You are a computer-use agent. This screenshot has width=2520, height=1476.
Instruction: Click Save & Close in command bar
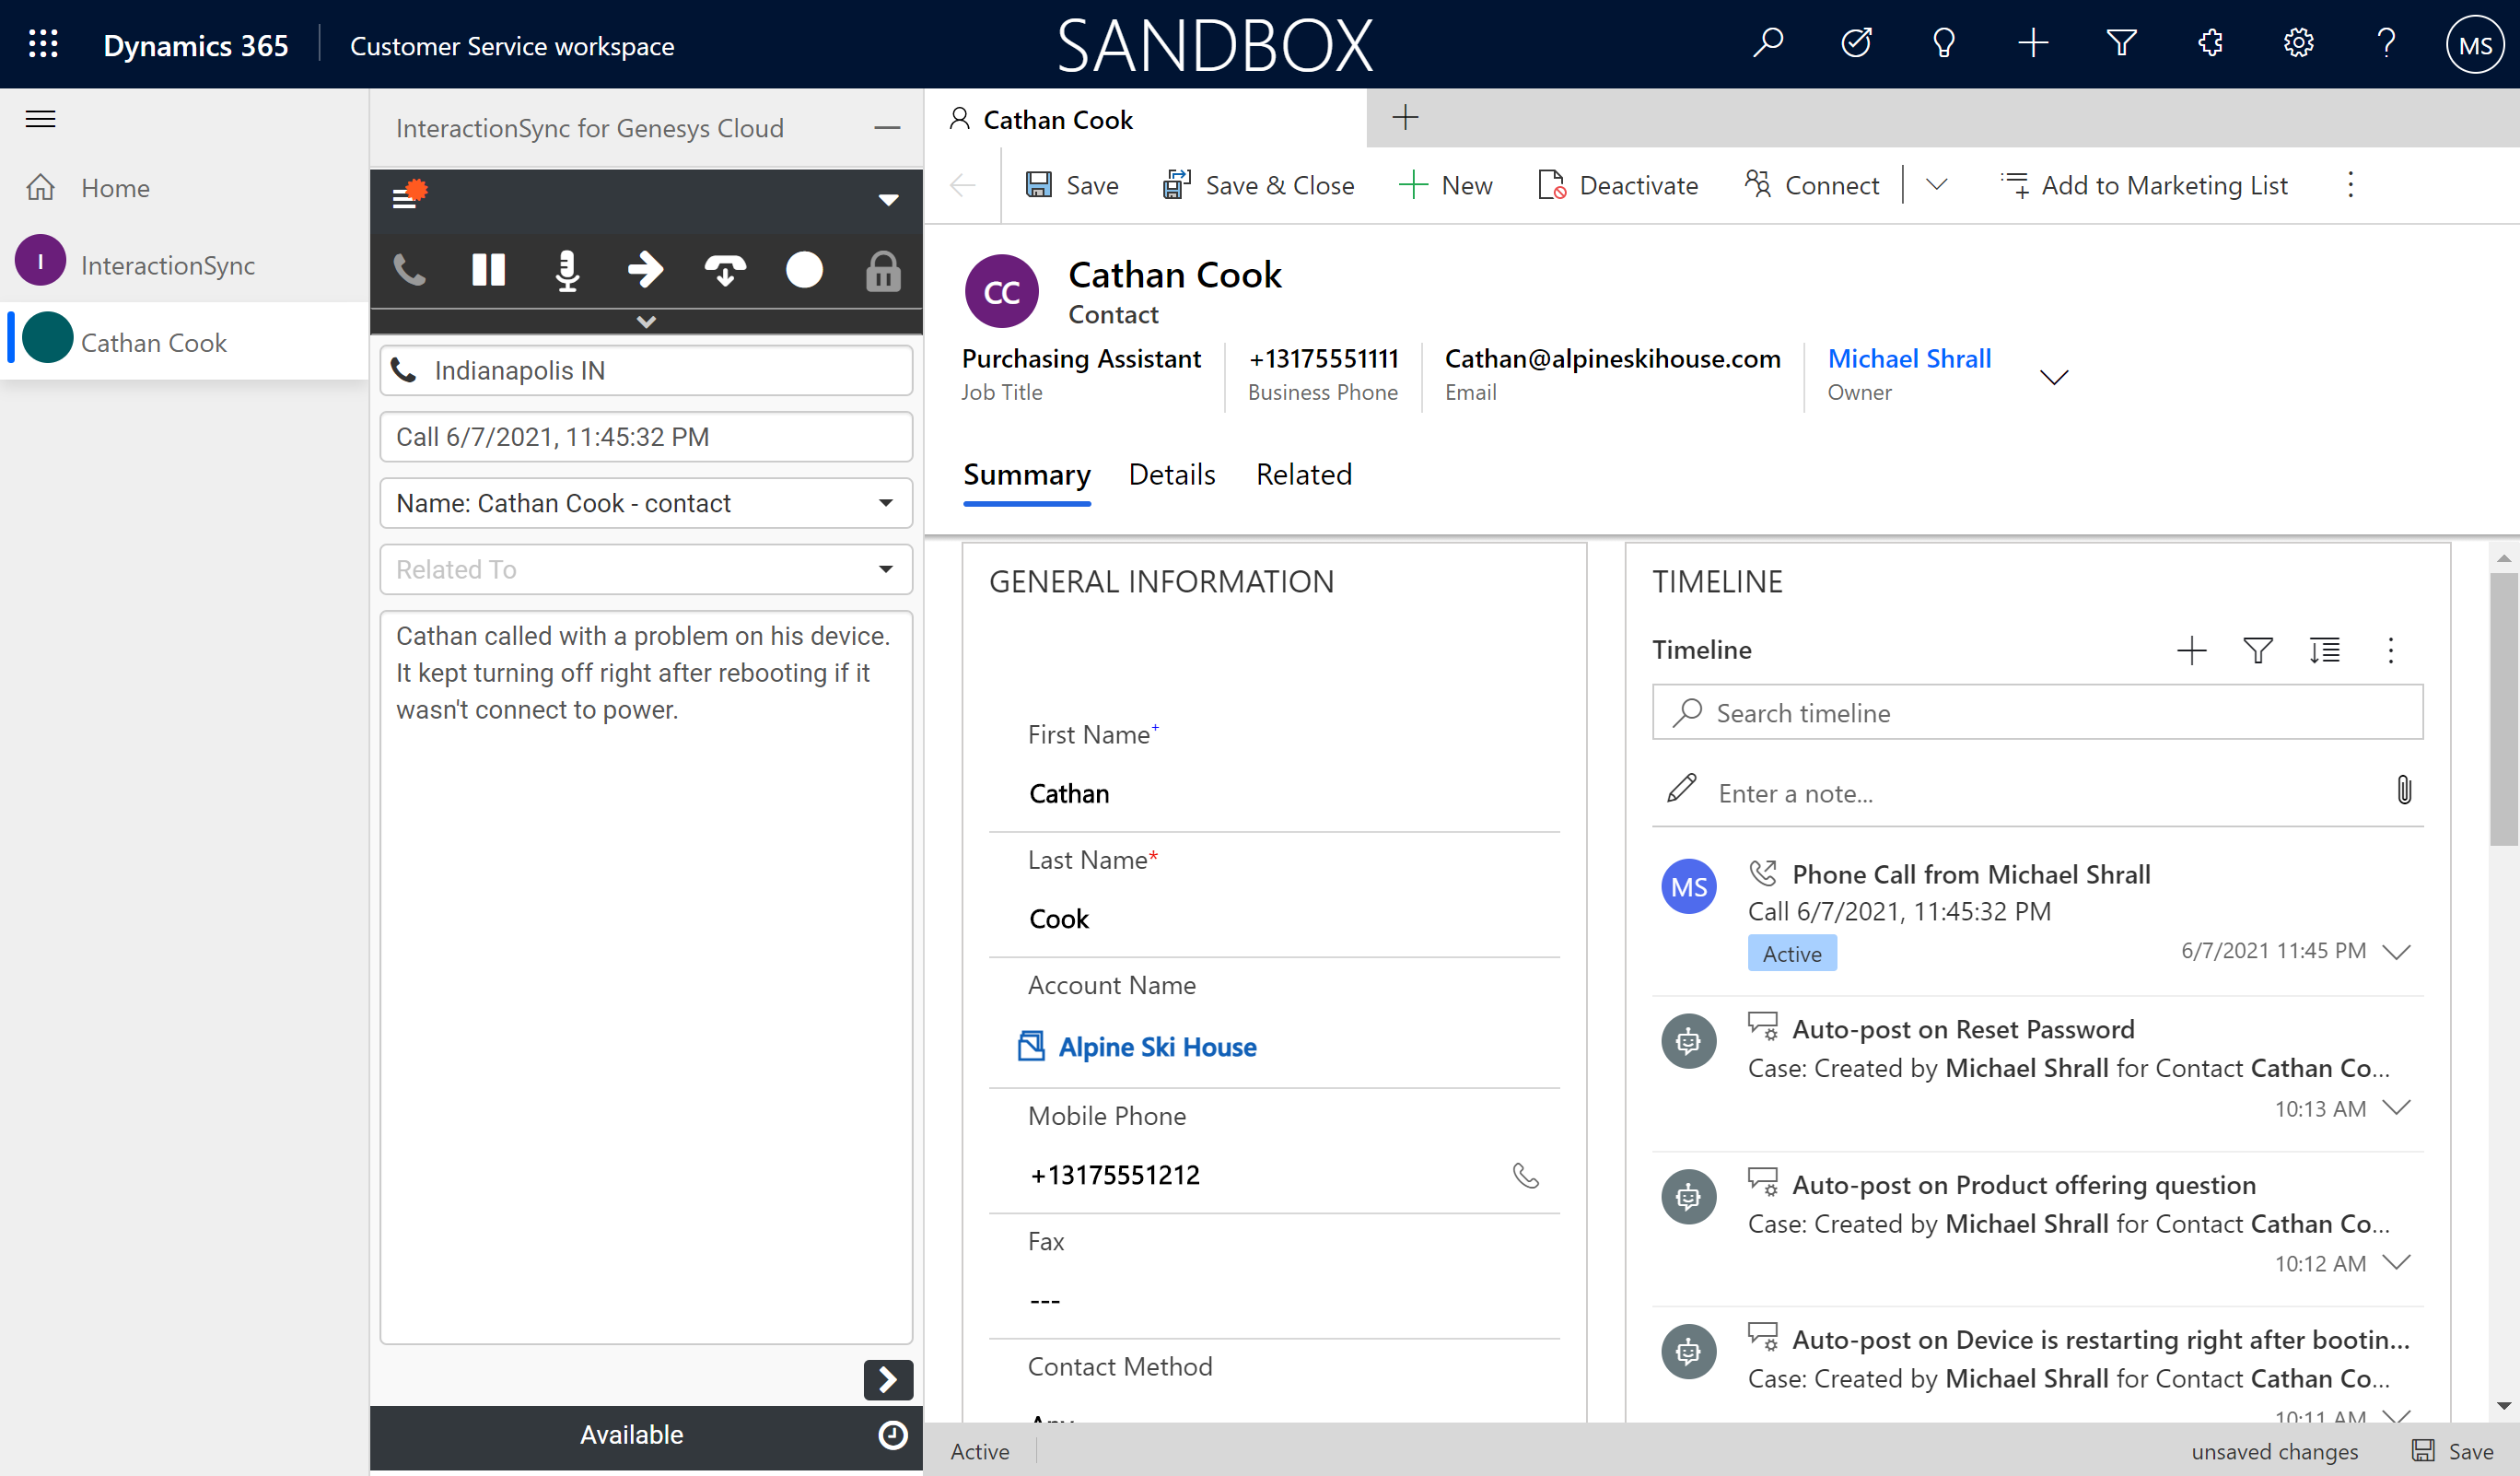click(1258, 185)
